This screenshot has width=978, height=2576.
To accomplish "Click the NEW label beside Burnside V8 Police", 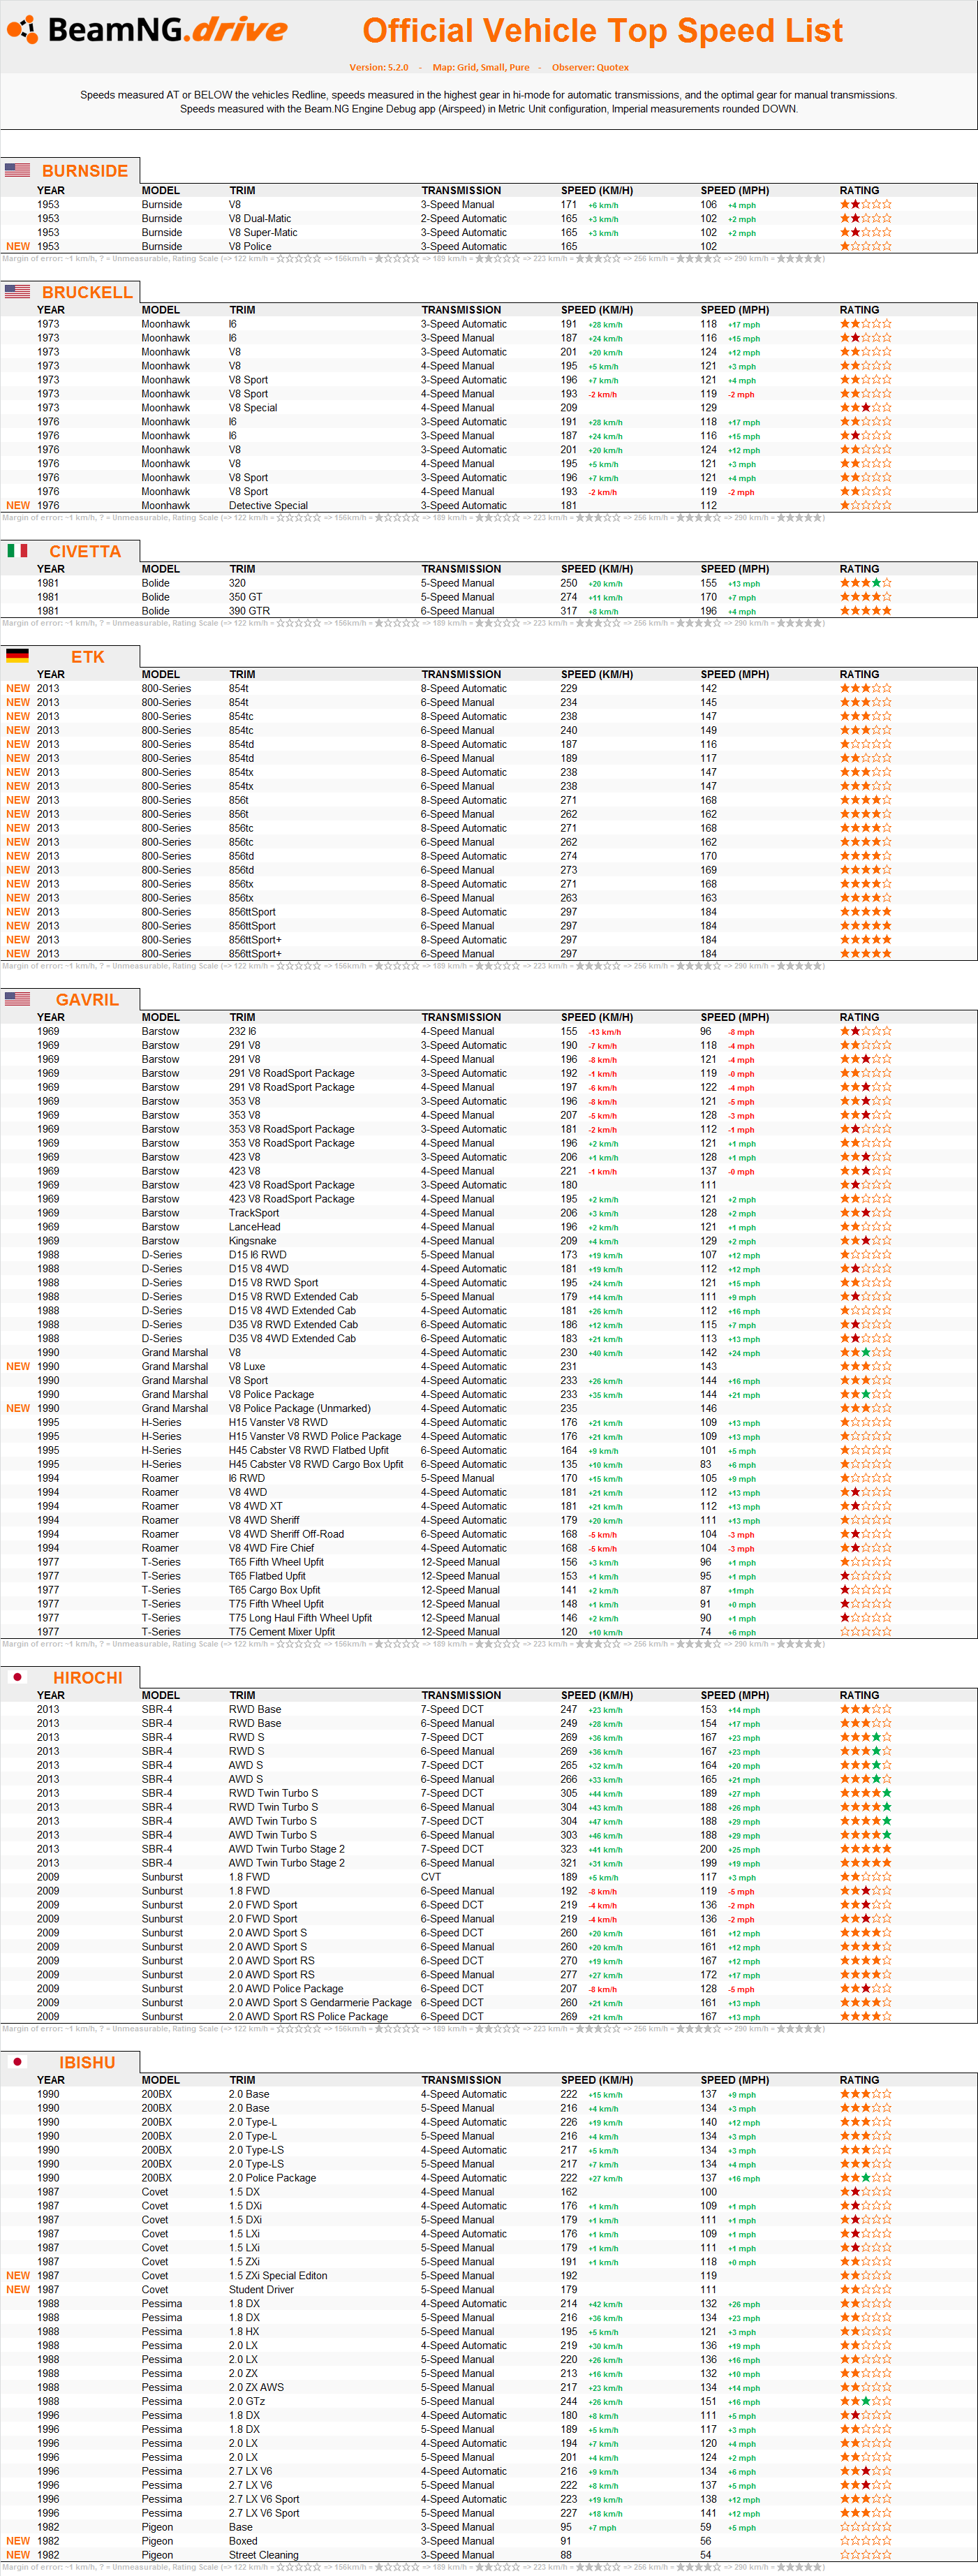I will (18, 246).
